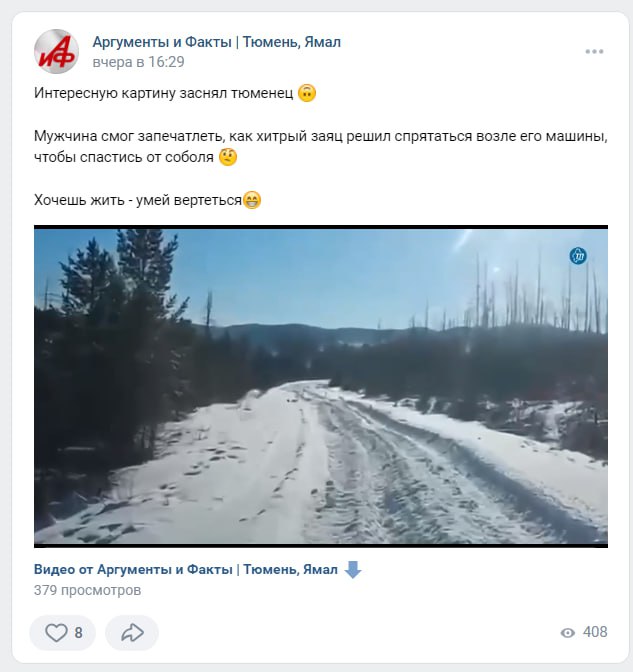This screenshot has width=633, height=672.
Task: Click the post timestamp вчера в 16:29
Action: 138,62
